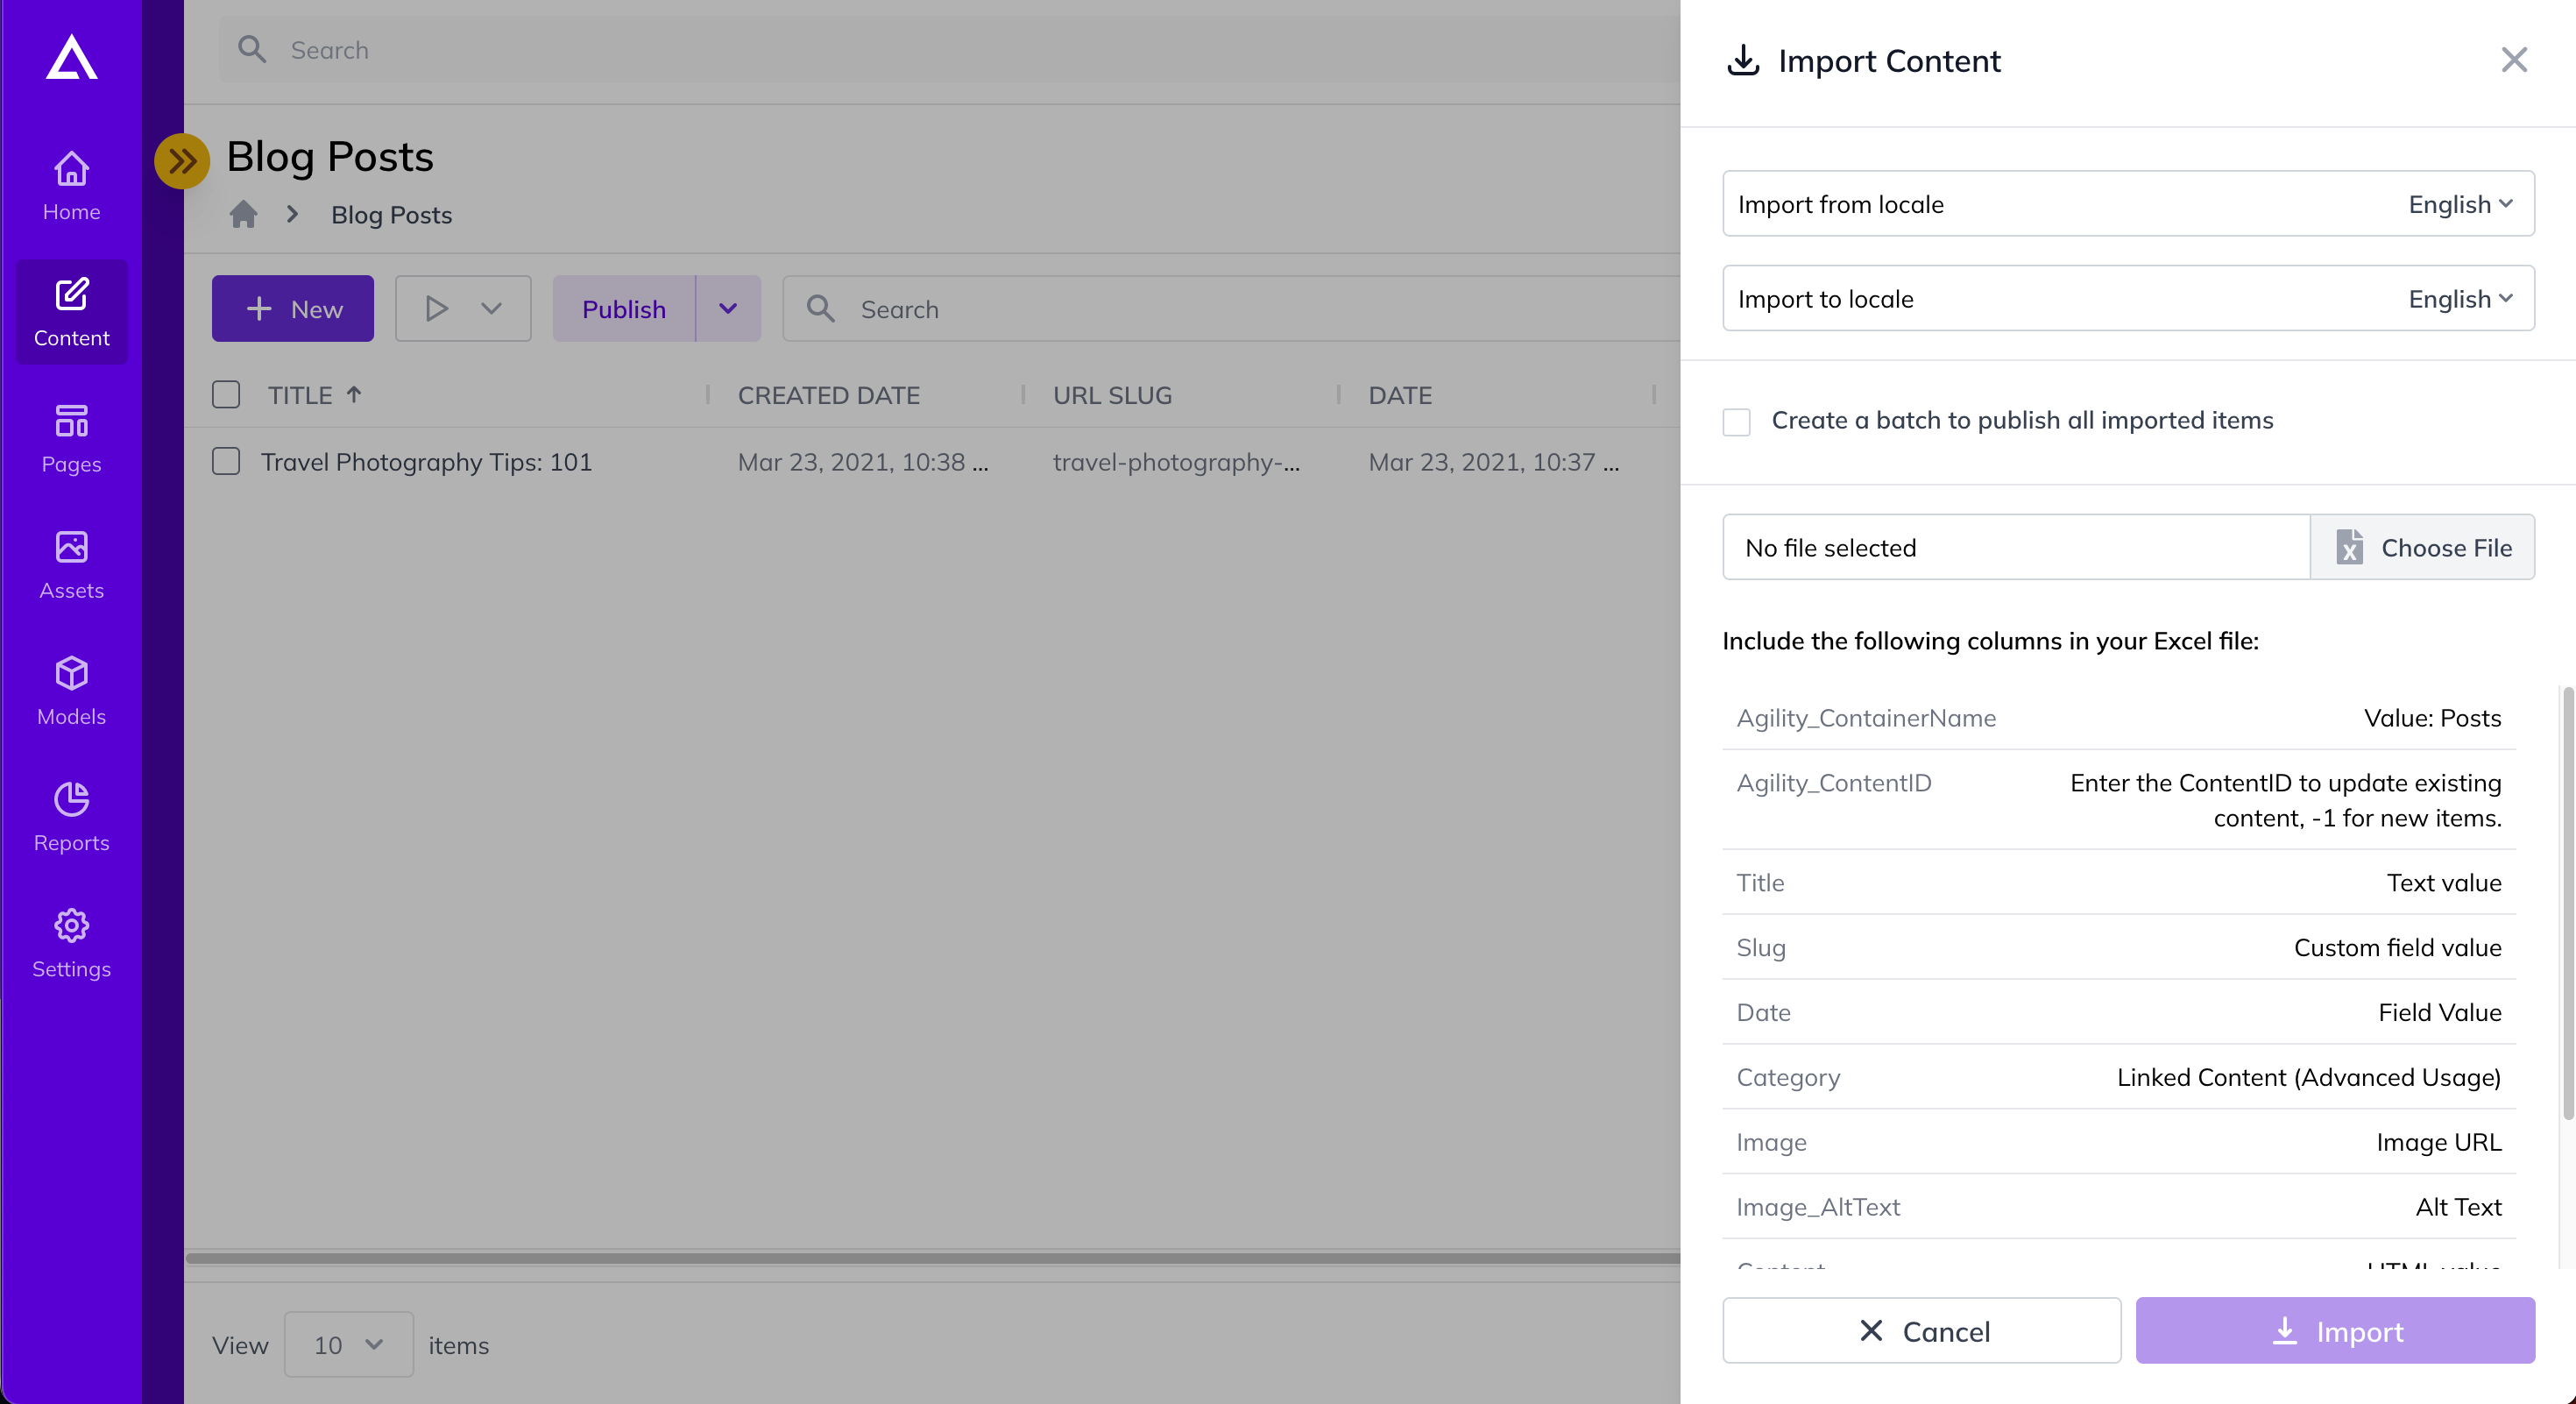Click the breadcrumb home icon
The image size is (2576, 1404).
[x=243, y=215]
